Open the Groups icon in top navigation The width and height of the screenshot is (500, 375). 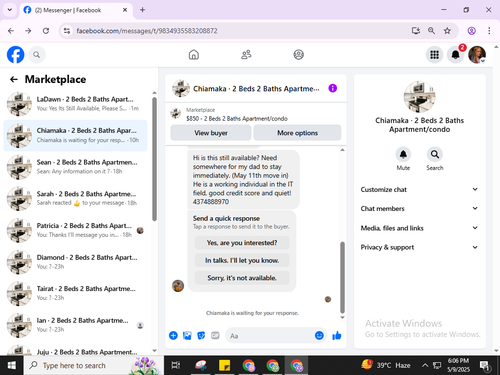pyautogui.click(x=298, y=55)
